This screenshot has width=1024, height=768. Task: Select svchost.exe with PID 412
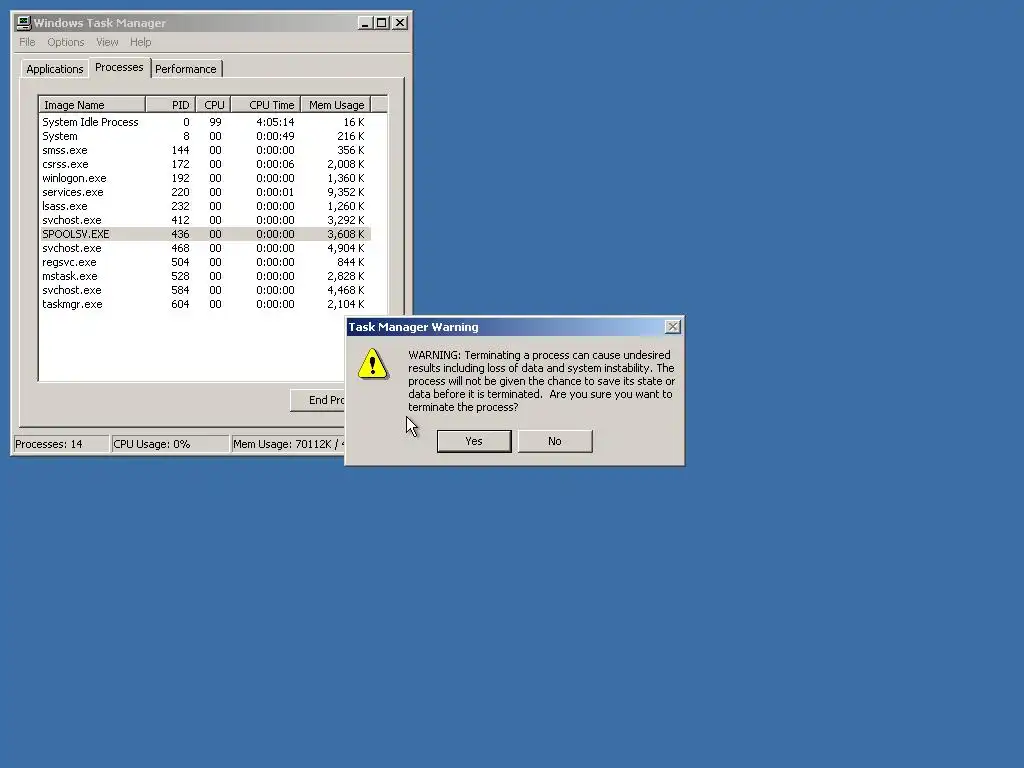(x=205, y=220)
